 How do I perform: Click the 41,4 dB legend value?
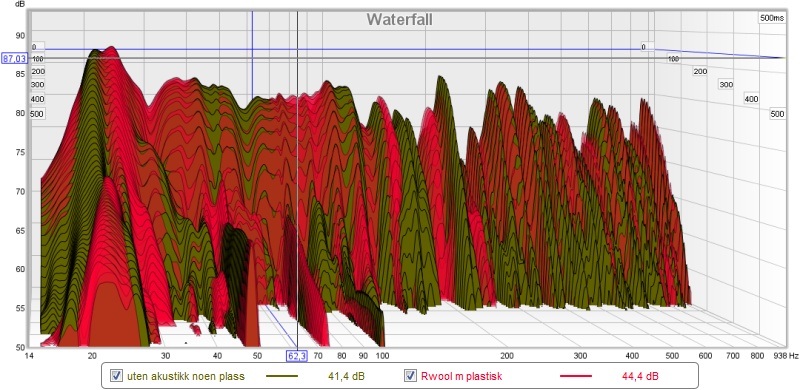(345, 377)
